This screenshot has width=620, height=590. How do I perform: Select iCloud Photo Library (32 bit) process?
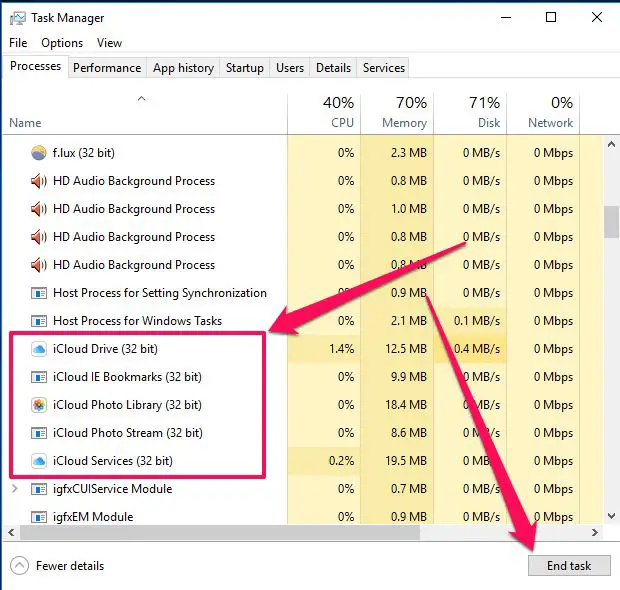click(127, 405)
